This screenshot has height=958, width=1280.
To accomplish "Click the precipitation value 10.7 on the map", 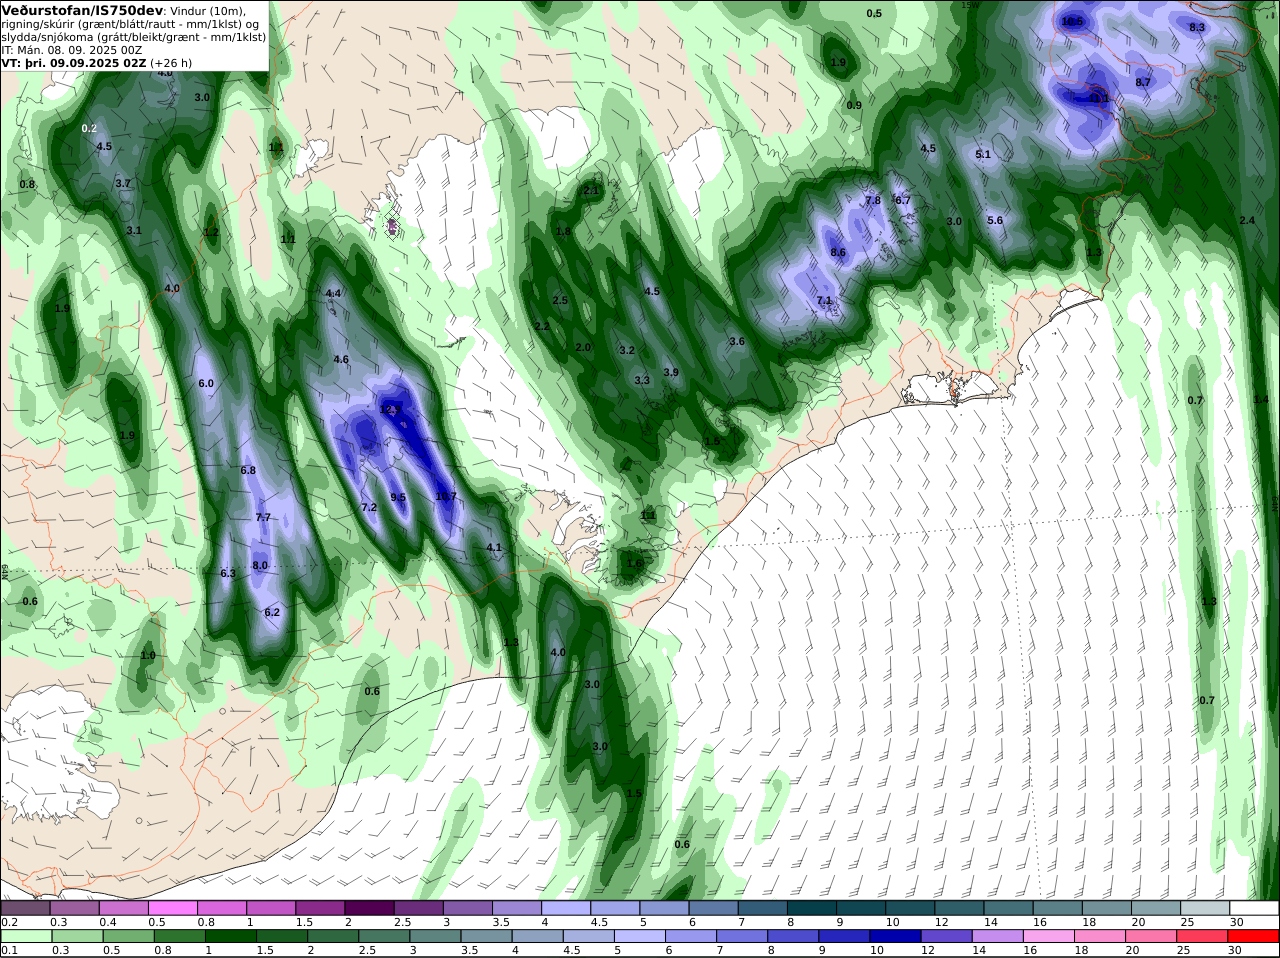I will coord(446,496).
